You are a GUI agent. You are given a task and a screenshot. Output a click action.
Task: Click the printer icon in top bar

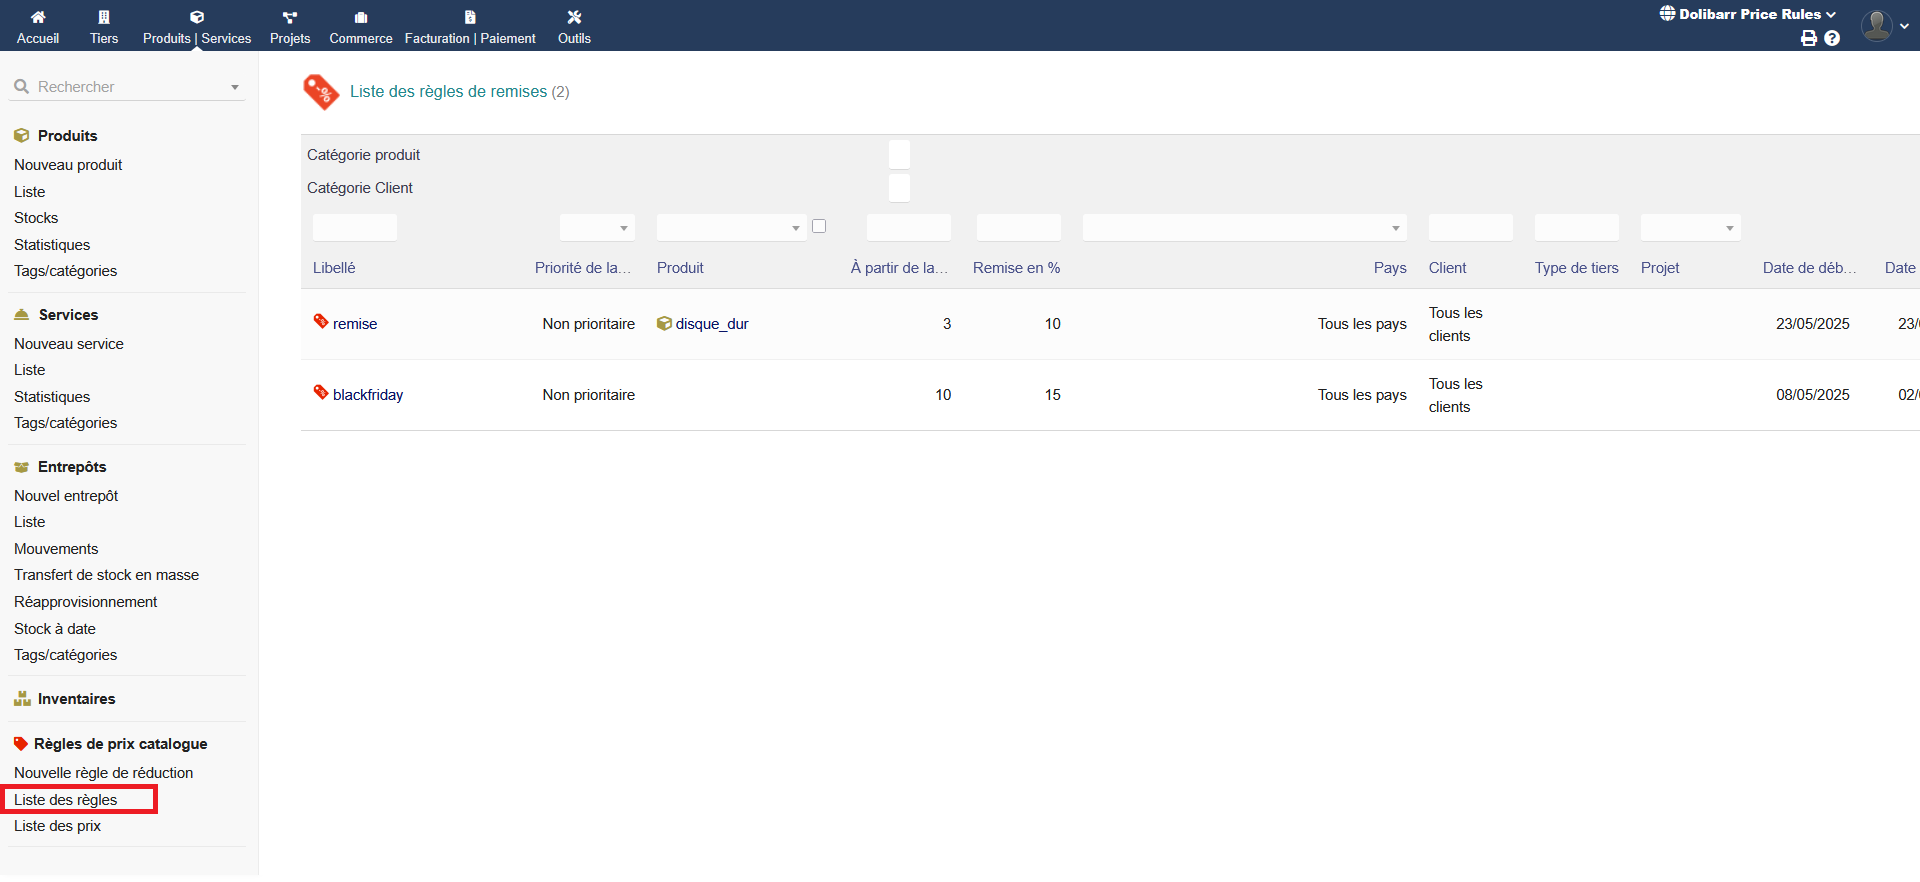tap(1808, 38)
